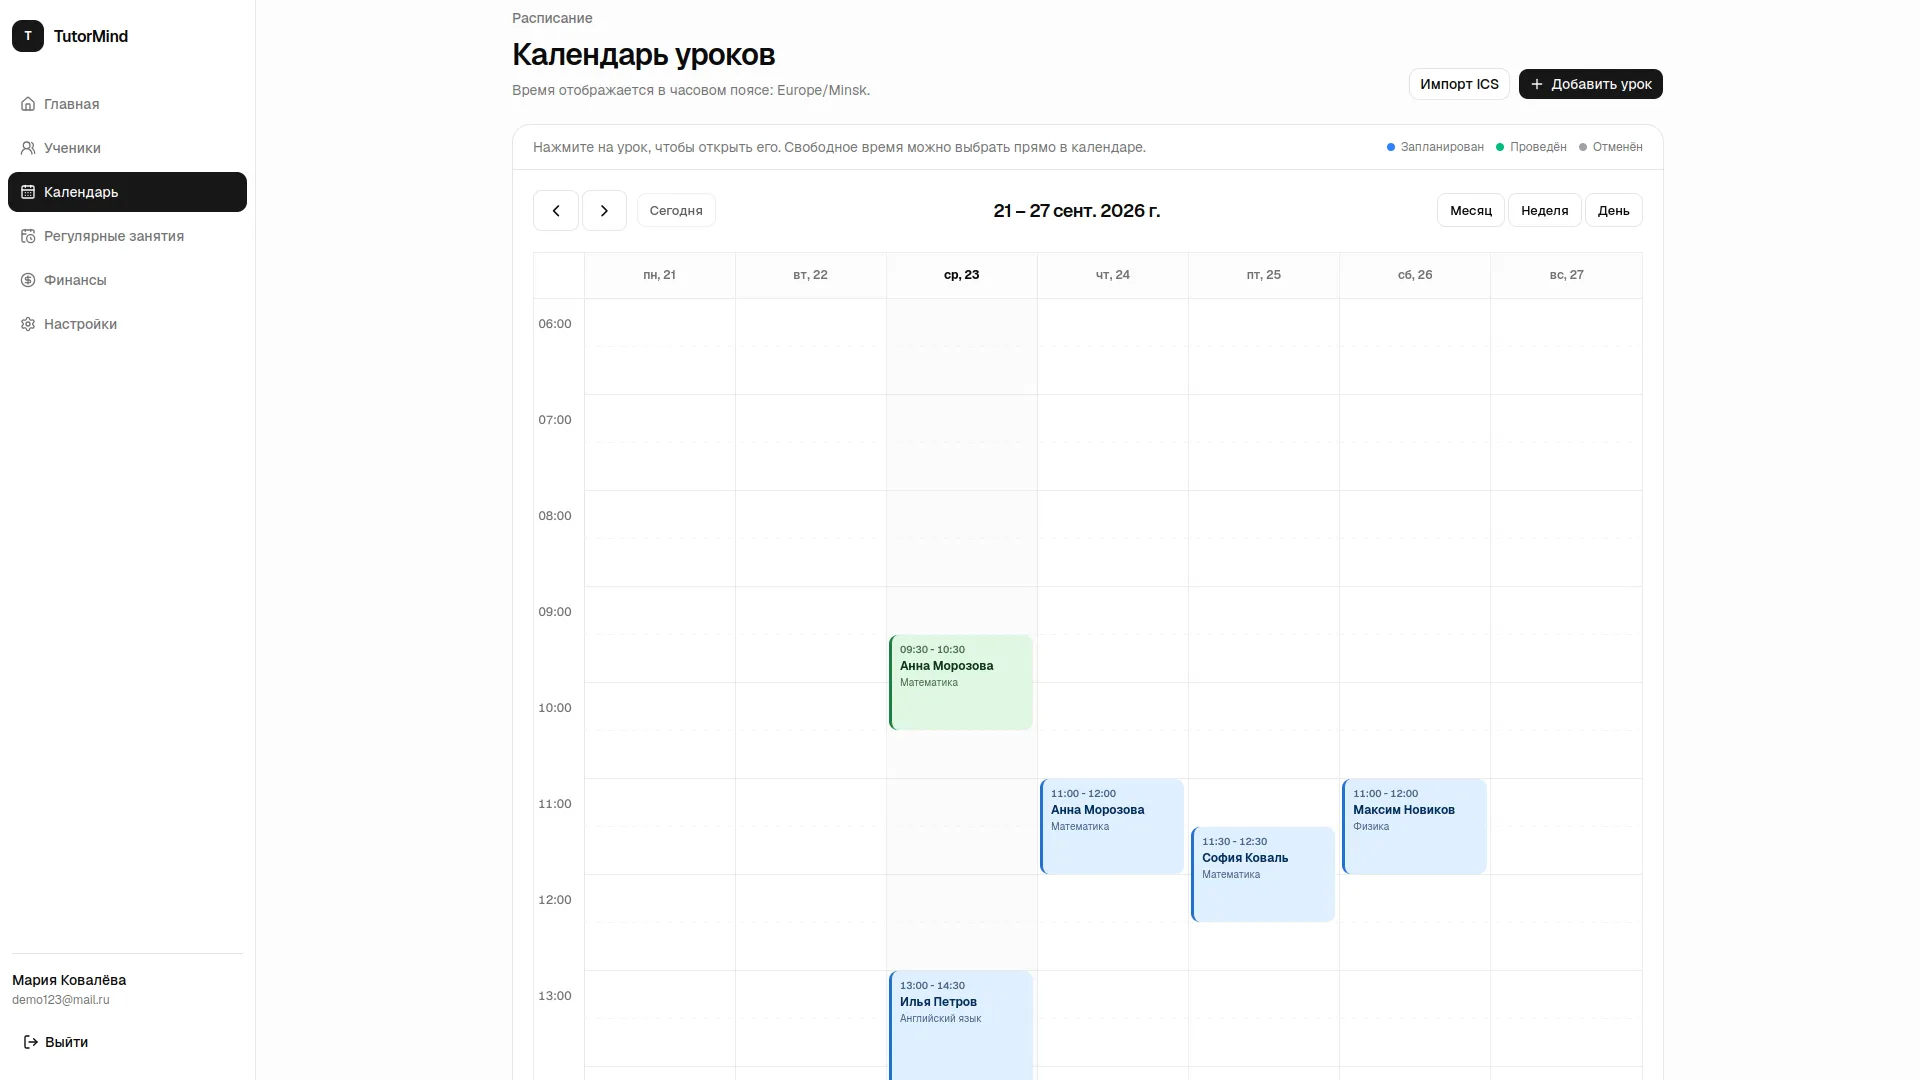1920x1080 pixels.
Task: Click the students icon beside Ученики
Action: [x=28, y=148]
